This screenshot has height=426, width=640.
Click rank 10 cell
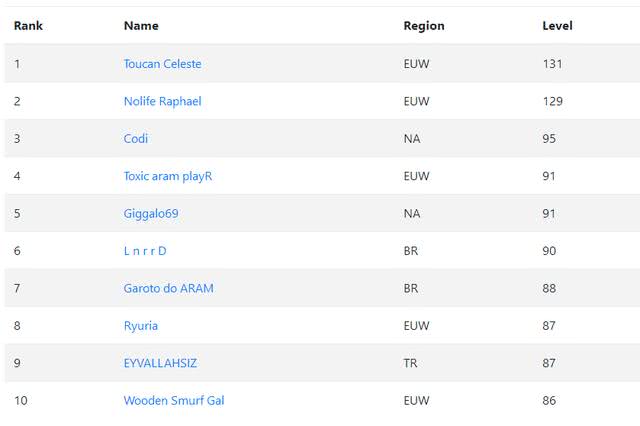click(x=20, y=401)
